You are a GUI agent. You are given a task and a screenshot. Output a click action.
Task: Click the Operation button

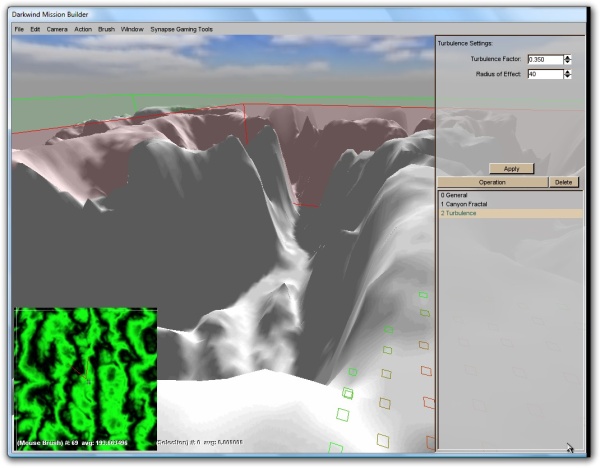tap(492, 183)
